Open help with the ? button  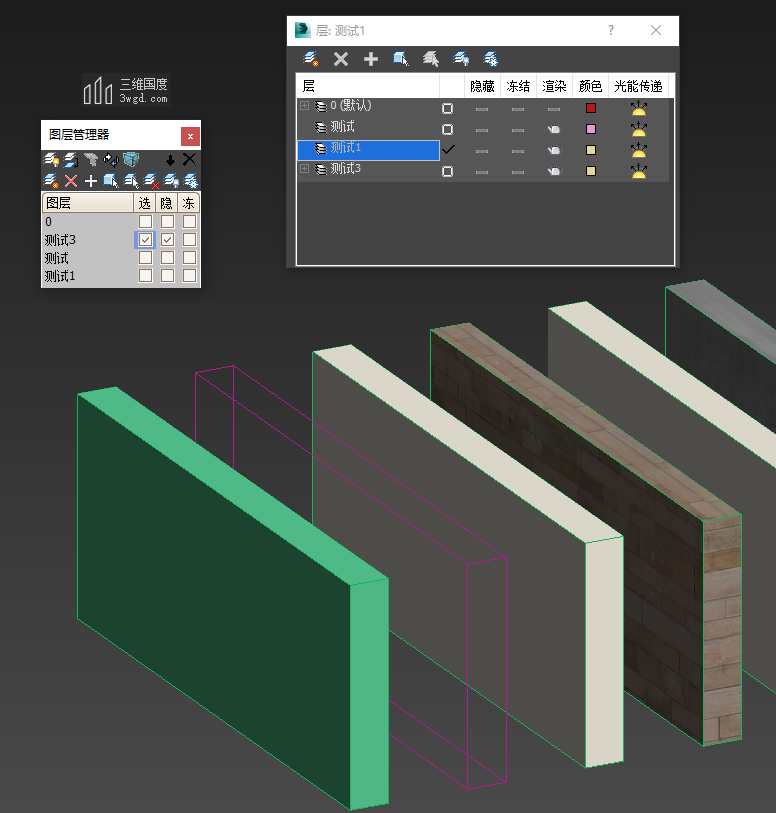(x=611, y=31)
